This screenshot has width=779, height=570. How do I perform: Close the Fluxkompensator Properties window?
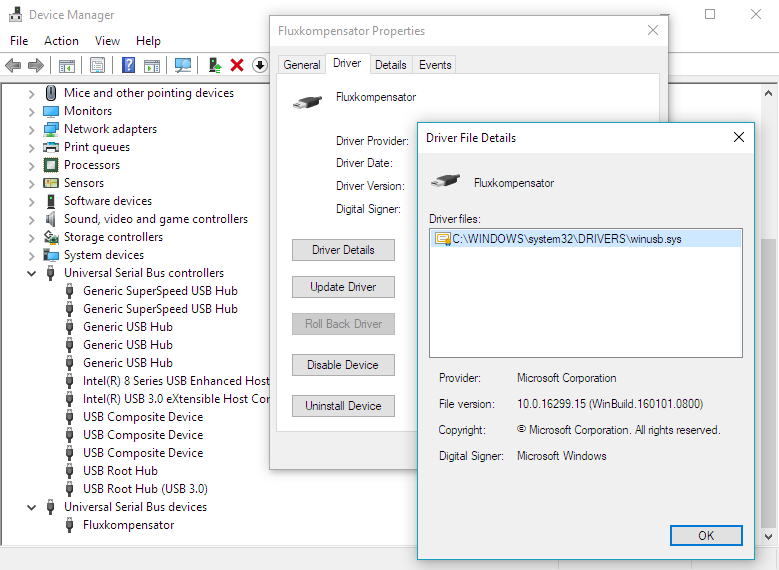653,30
